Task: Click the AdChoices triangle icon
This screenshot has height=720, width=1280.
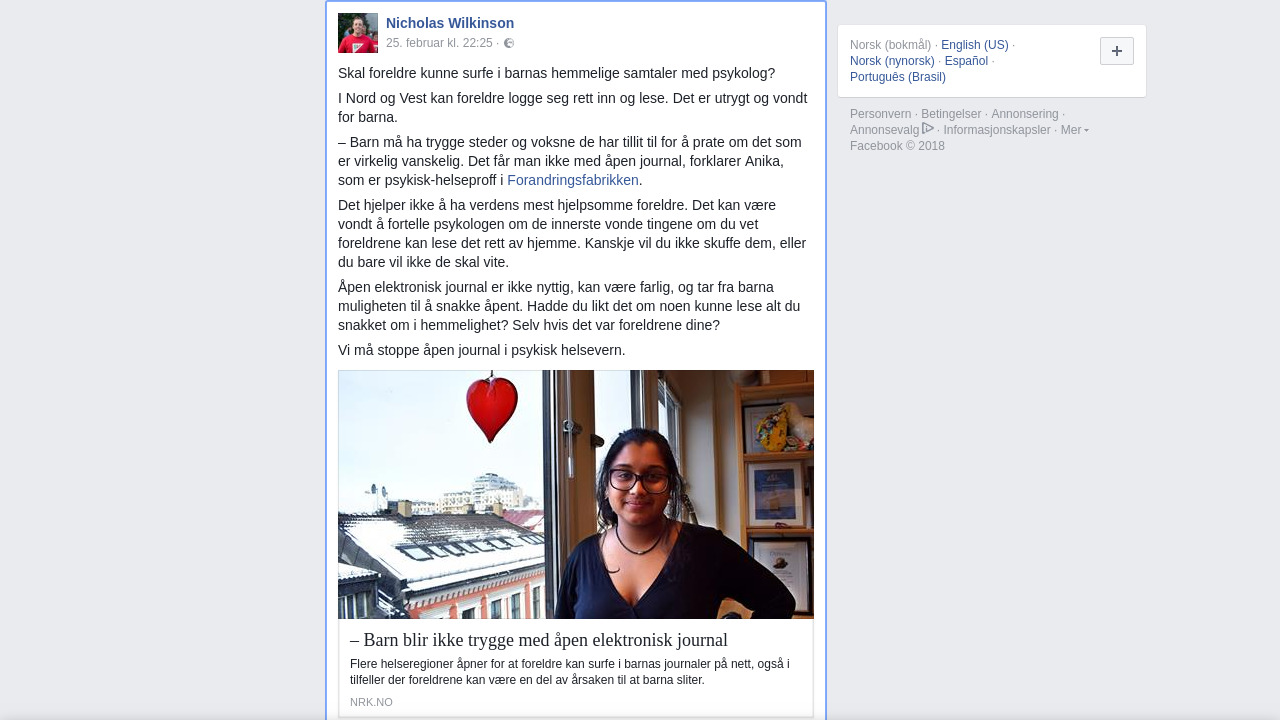Action: click(928, 128)
